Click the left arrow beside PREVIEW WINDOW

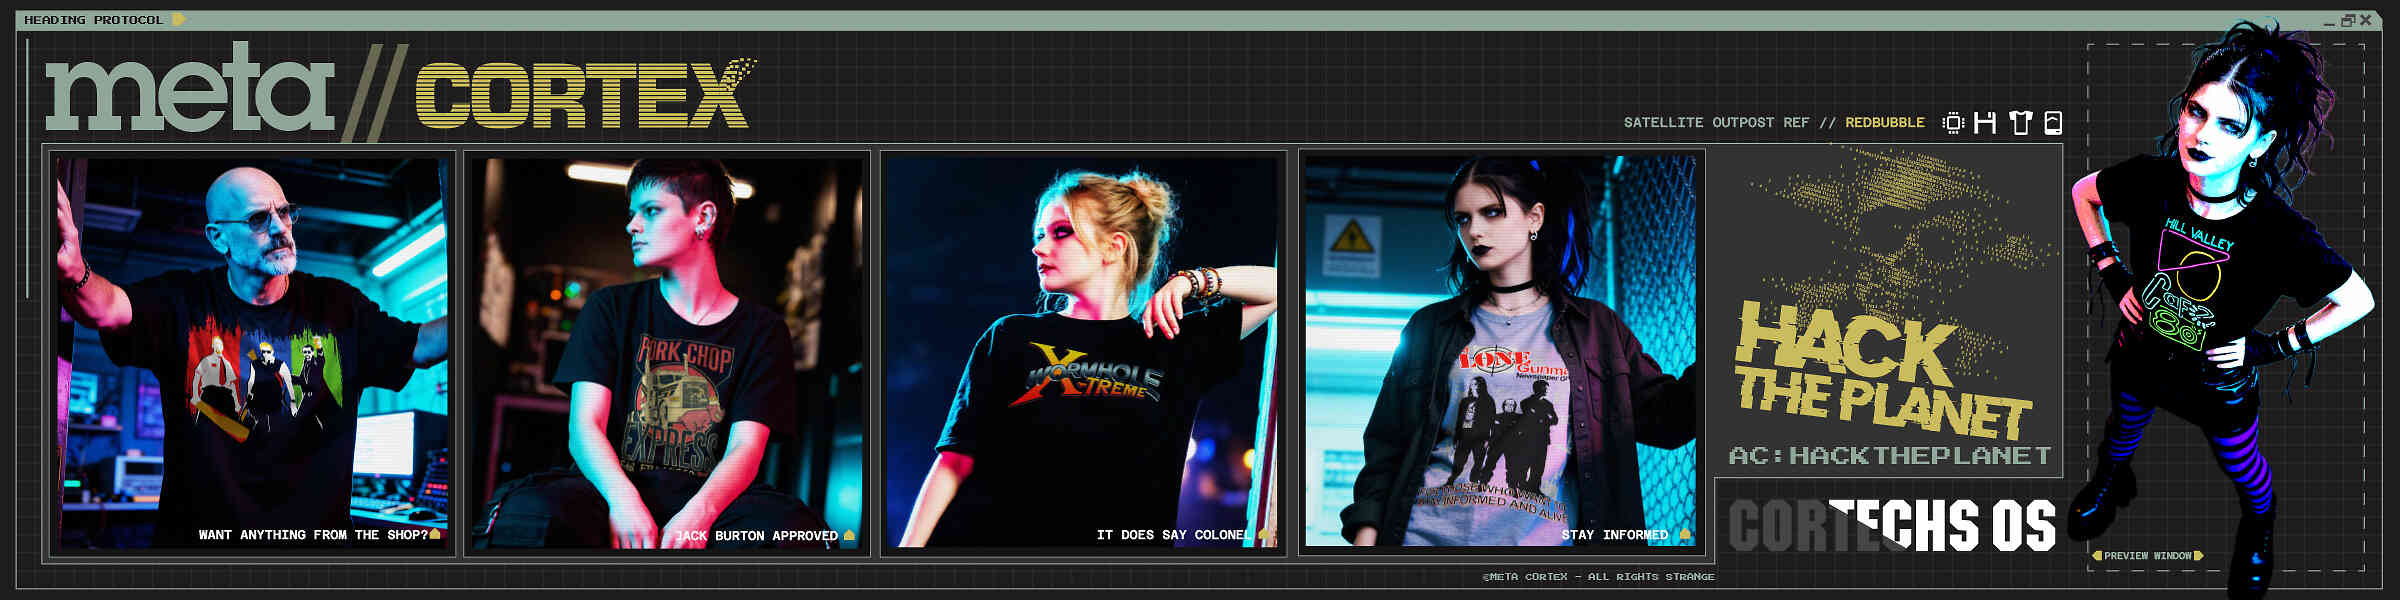[2097, 555]
